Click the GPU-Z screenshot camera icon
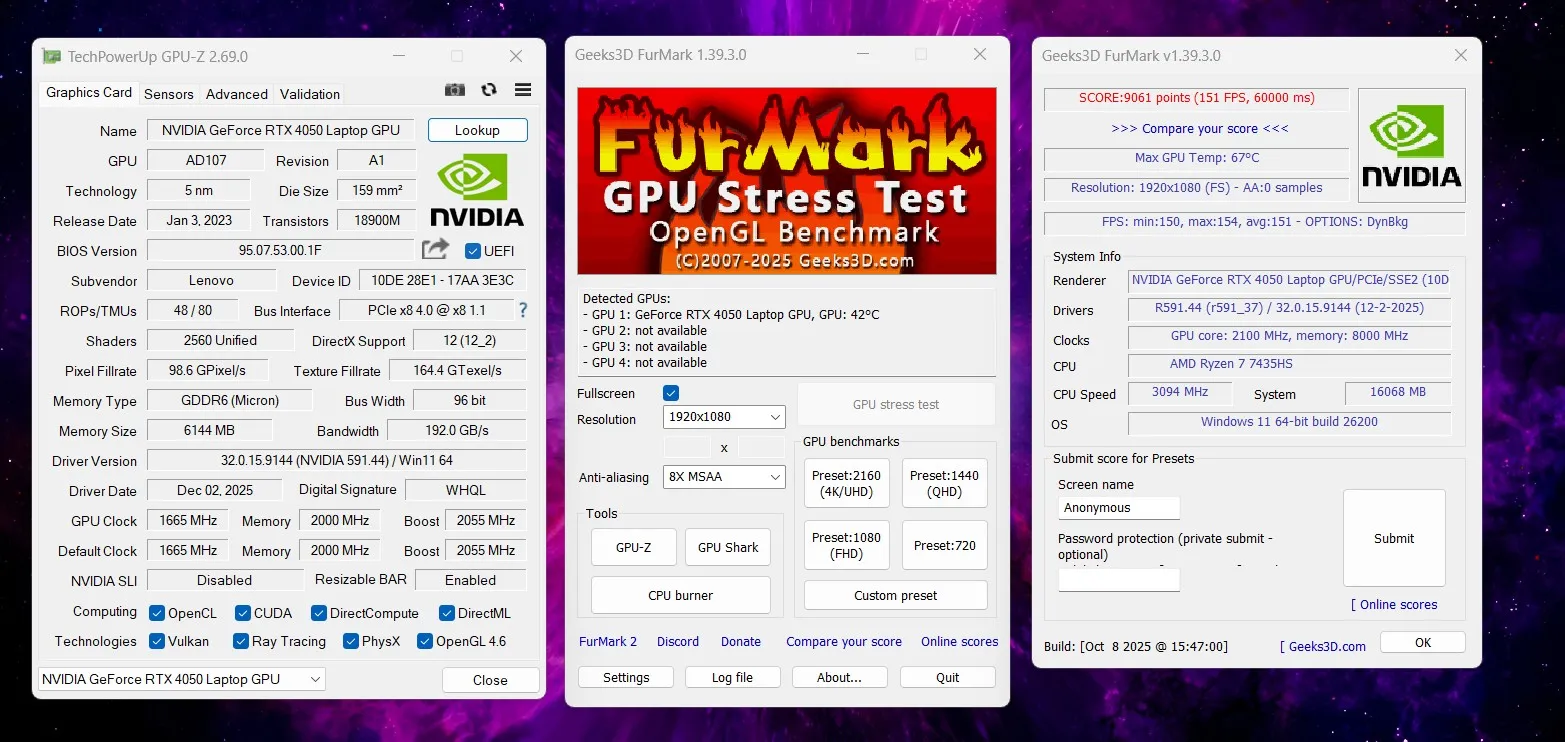The image size is (1565, 742). (455, 90)
